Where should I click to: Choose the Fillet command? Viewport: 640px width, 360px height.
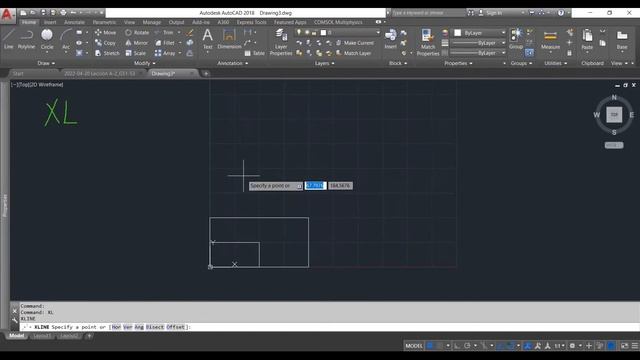(165, 43)
